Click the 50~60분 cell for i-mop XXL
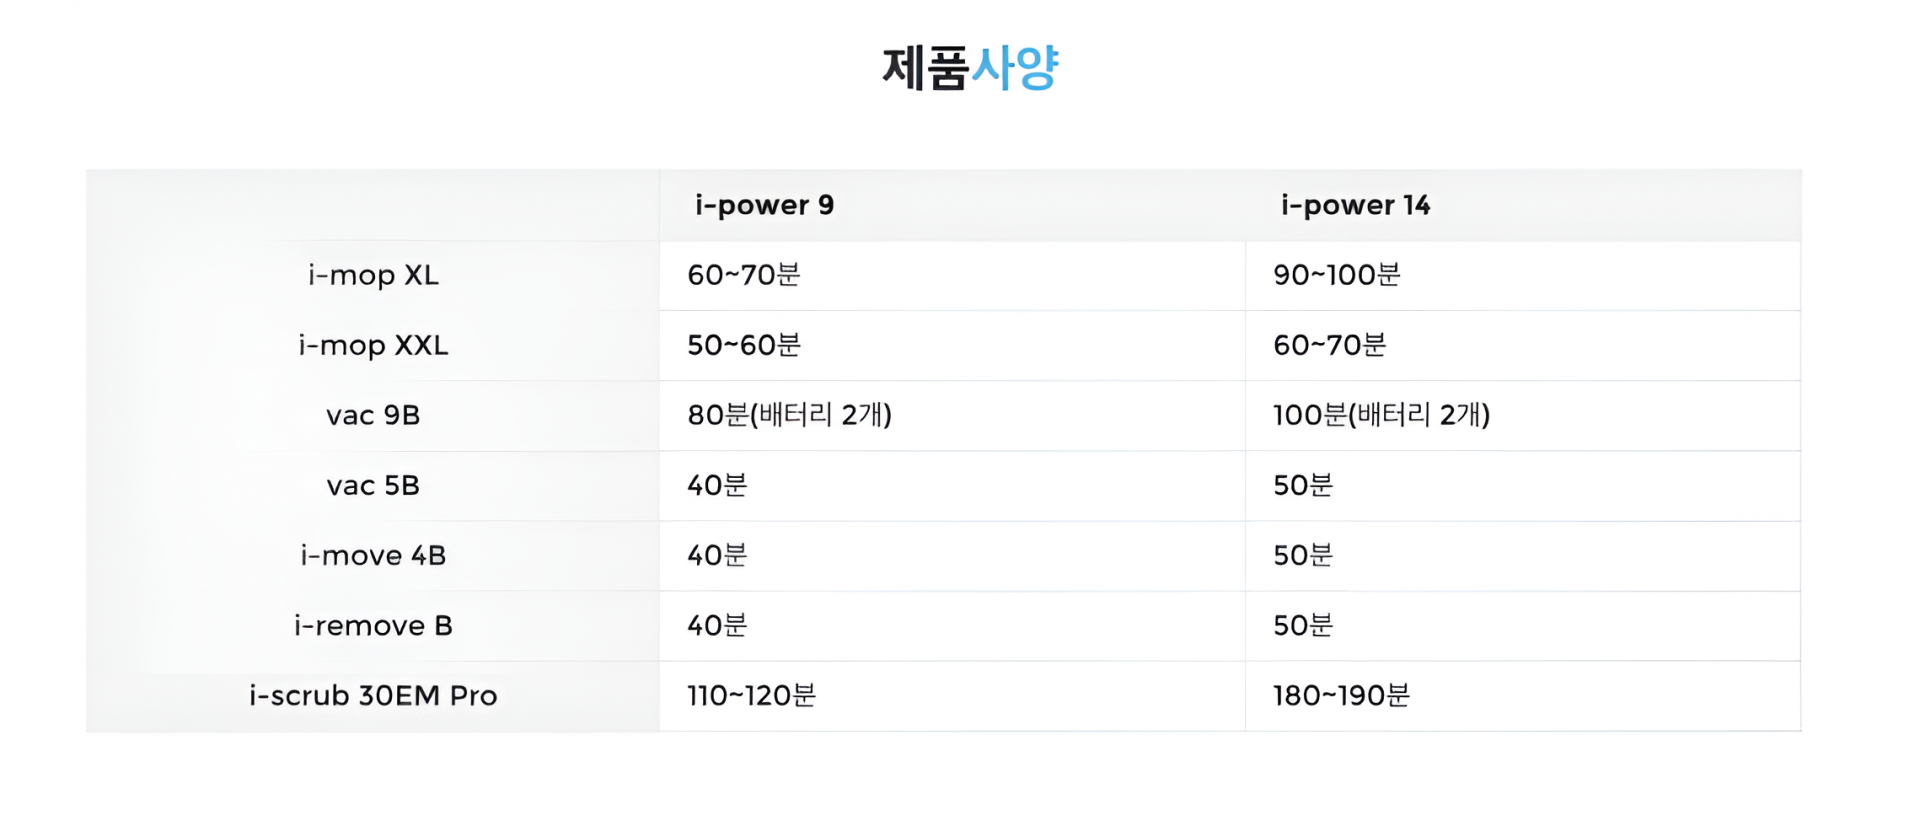Image resolution: width=1920 pixels, height=832 pixels. coord(743,345)
